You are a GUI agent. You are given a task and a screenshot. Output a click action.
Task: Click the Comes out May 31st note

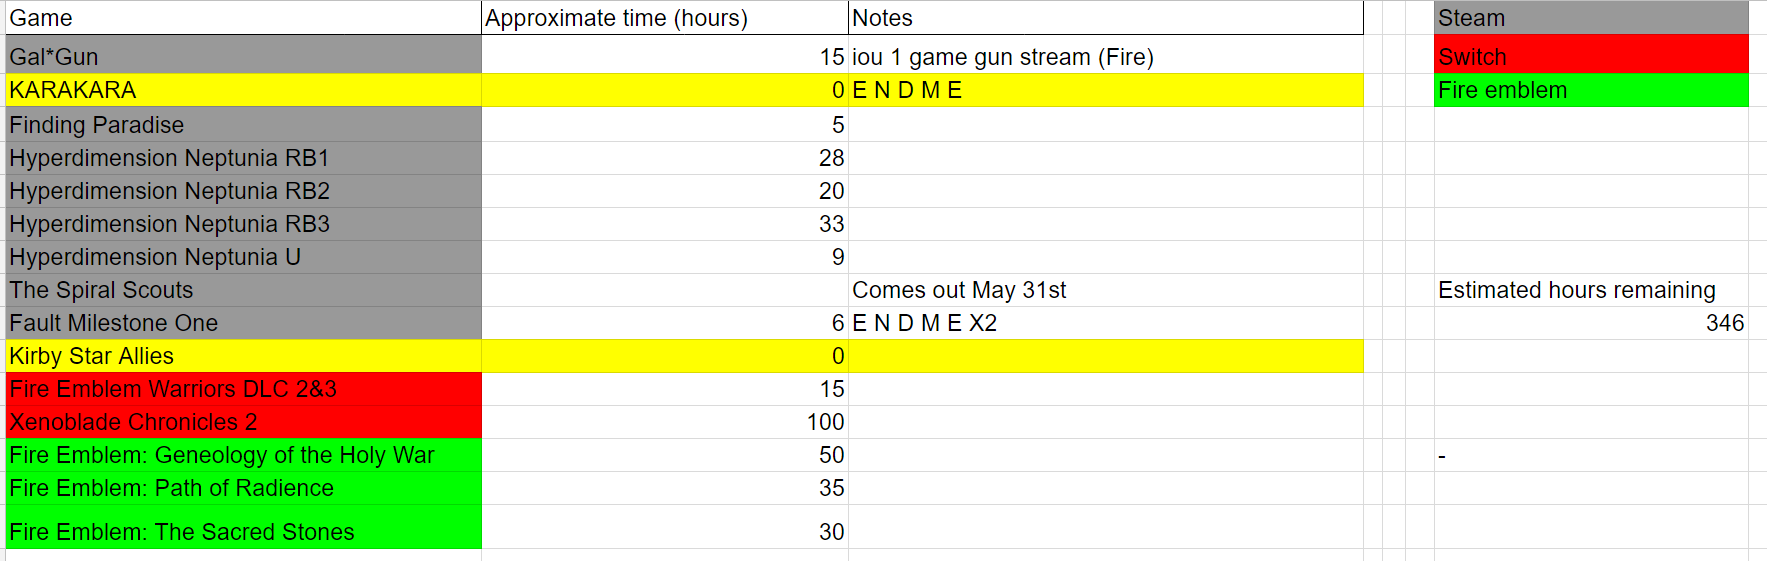coord(959,290)
